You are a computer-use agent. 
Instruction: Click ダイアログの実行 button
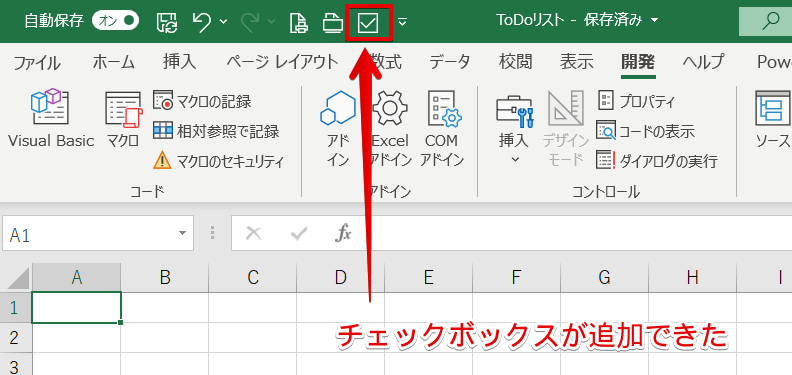(x=657, y=161)
